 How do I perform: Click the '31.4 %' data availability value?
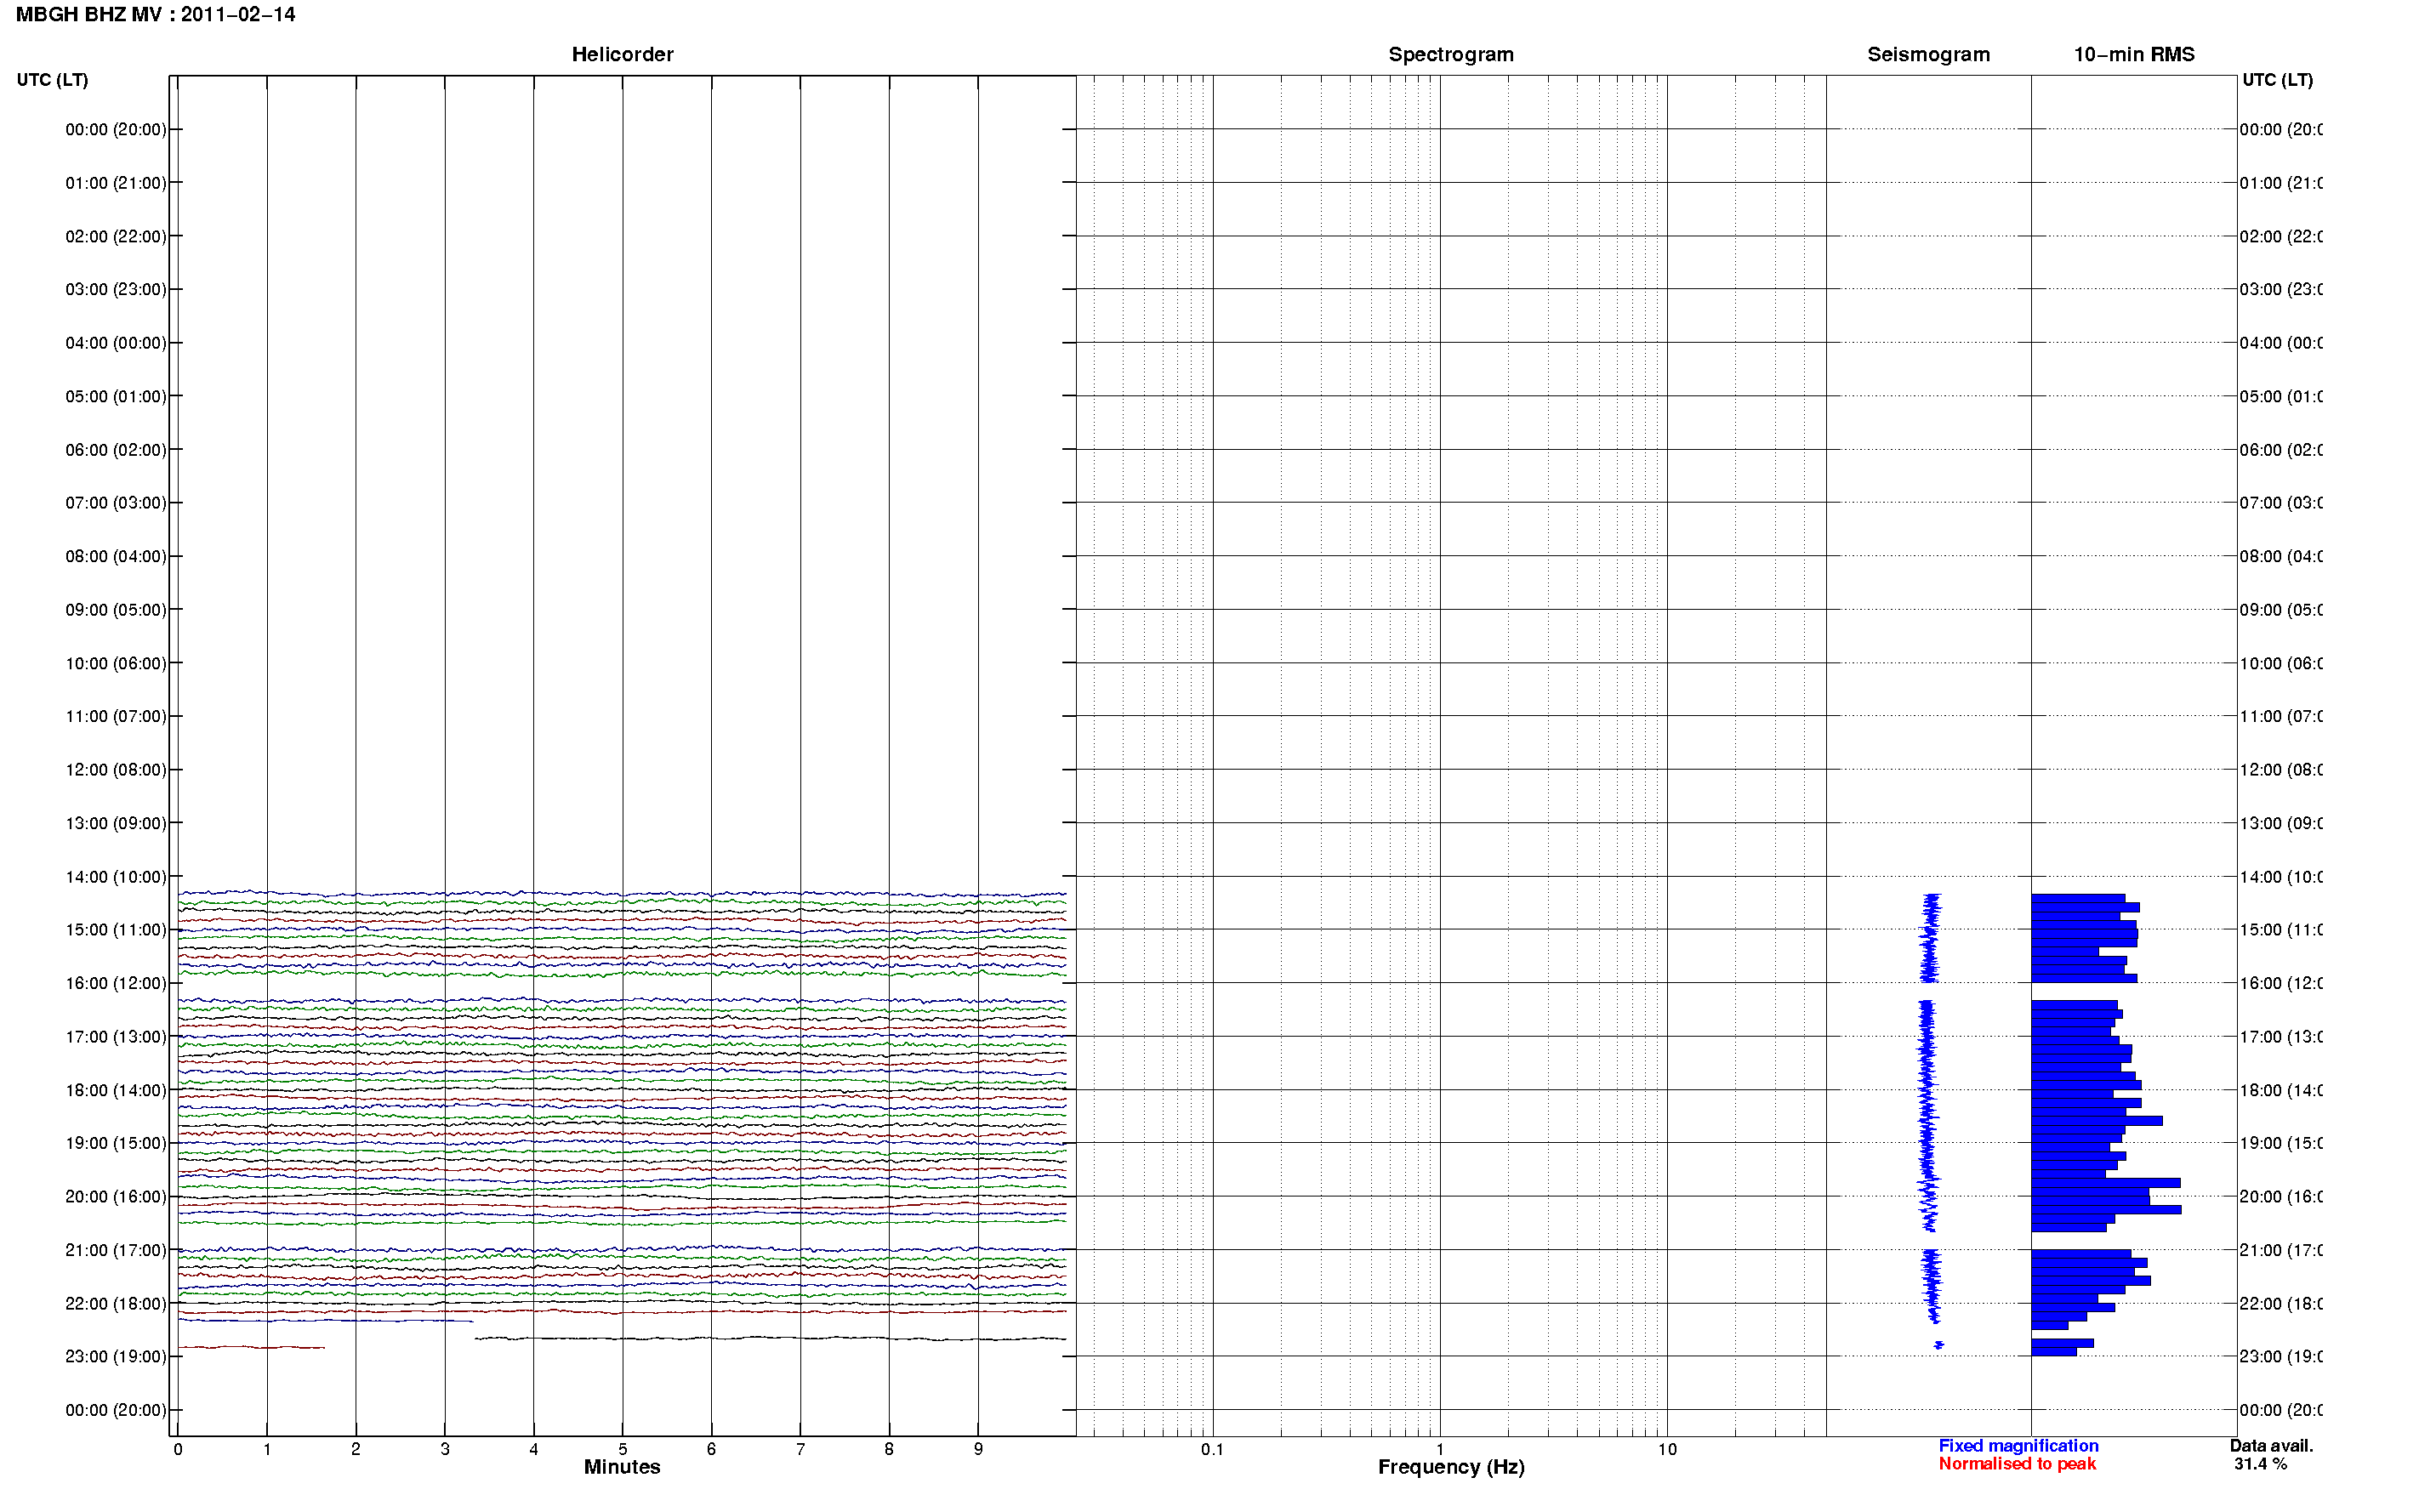point(2260,1464)
